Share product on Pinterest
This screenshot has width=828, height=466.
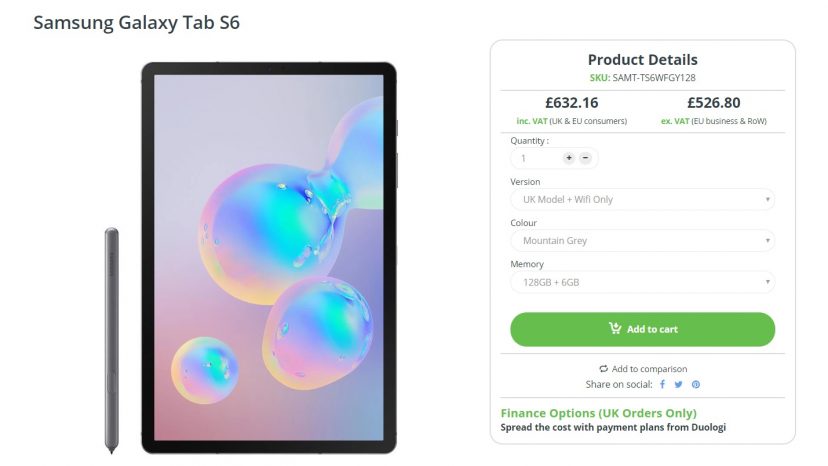pos(696,384)
